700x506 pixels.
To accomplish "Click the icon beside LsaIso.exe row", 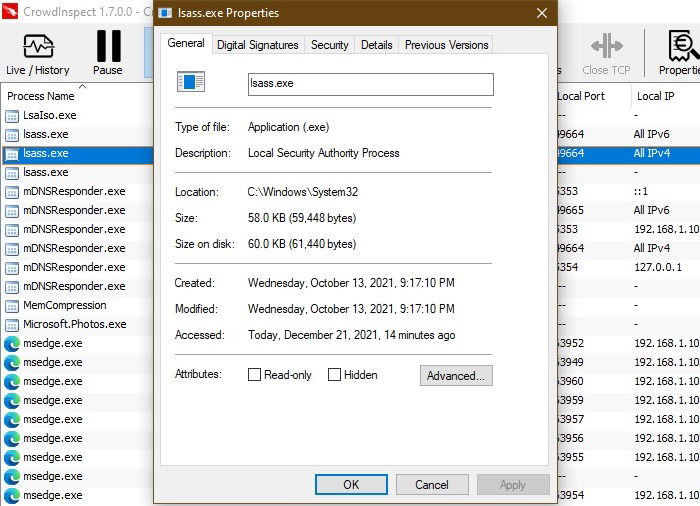I will [x=12, y=116].
